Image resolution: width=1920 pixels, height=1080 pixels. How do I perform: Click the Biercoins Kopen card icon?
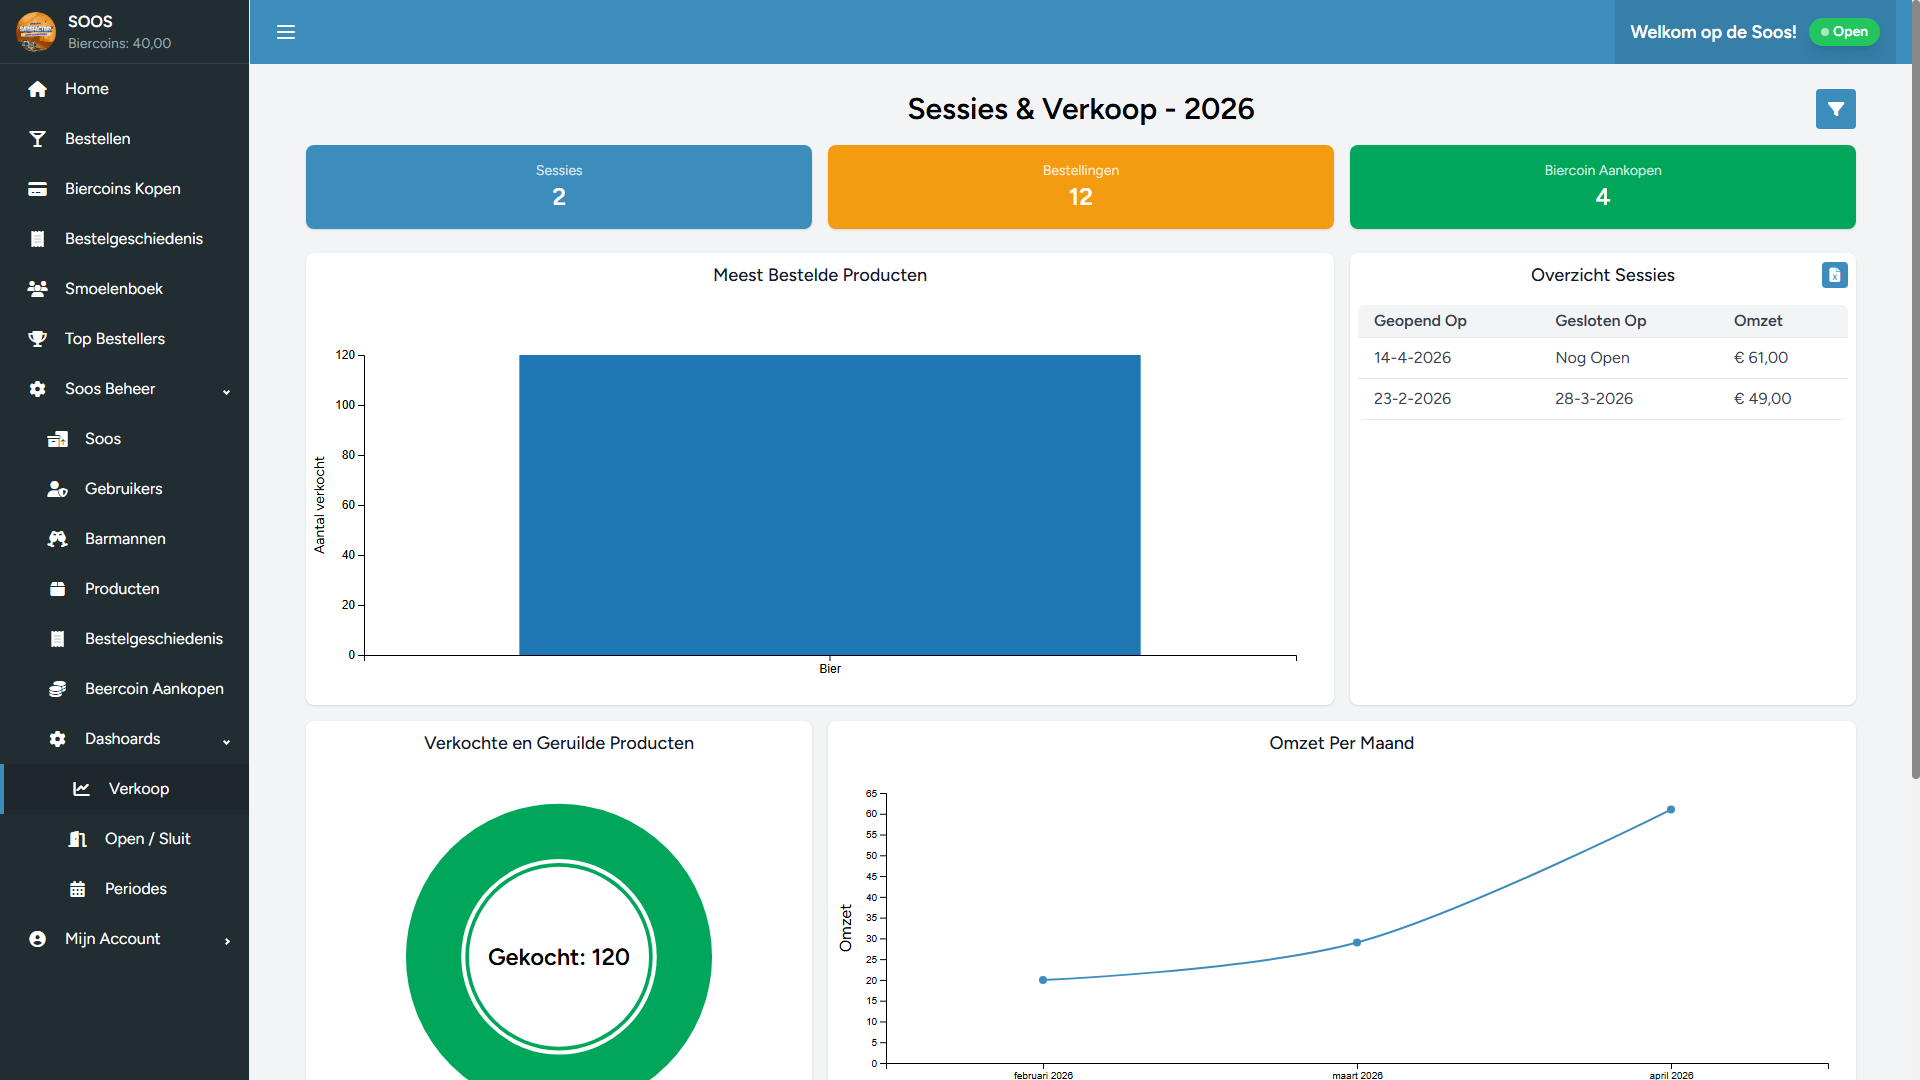[x=38, y=189]
